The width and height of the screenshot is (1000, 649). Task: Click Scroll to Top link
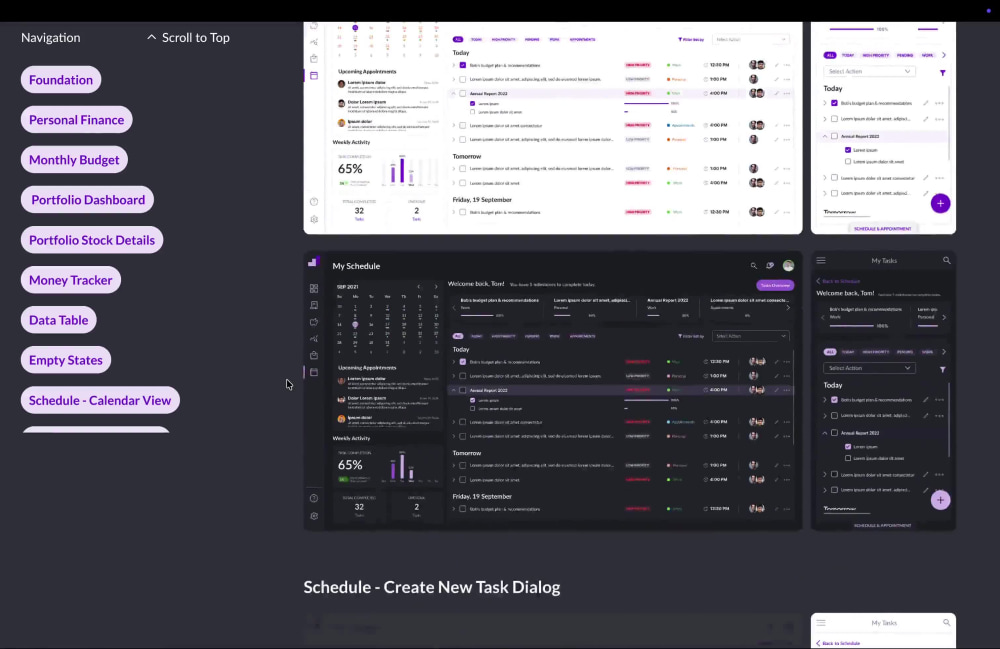[188, 38]
